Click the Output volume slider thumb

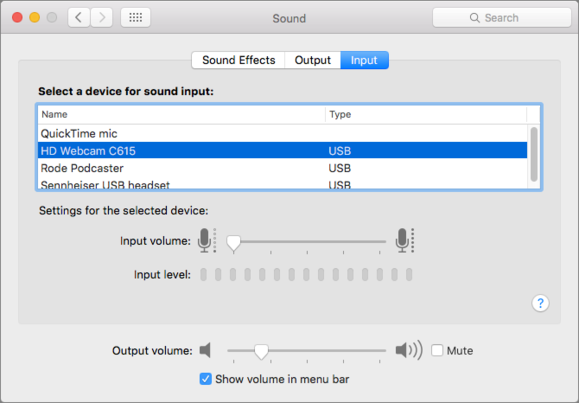click(261, 351)
